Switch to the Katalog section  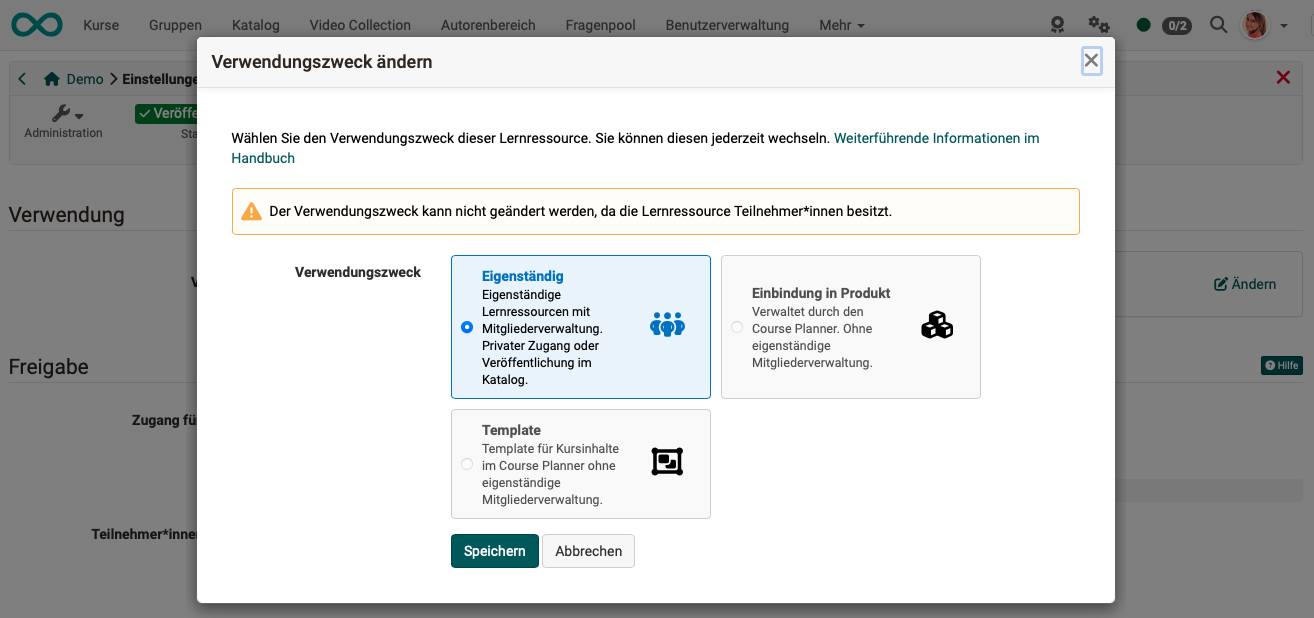click(255, 25)
